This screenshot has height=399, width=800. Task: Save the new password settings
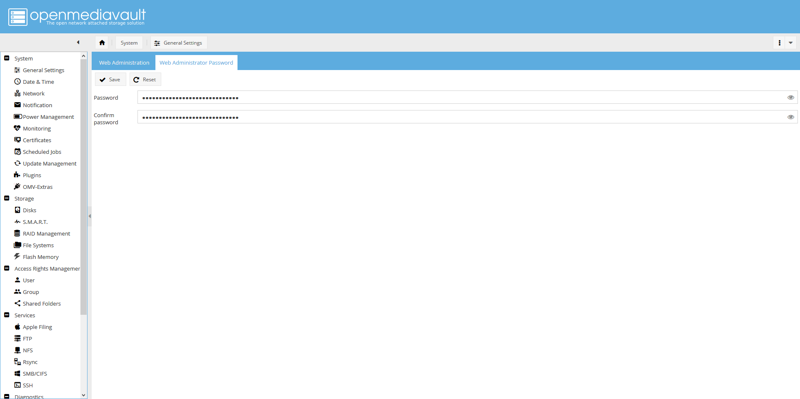(110, 80)
